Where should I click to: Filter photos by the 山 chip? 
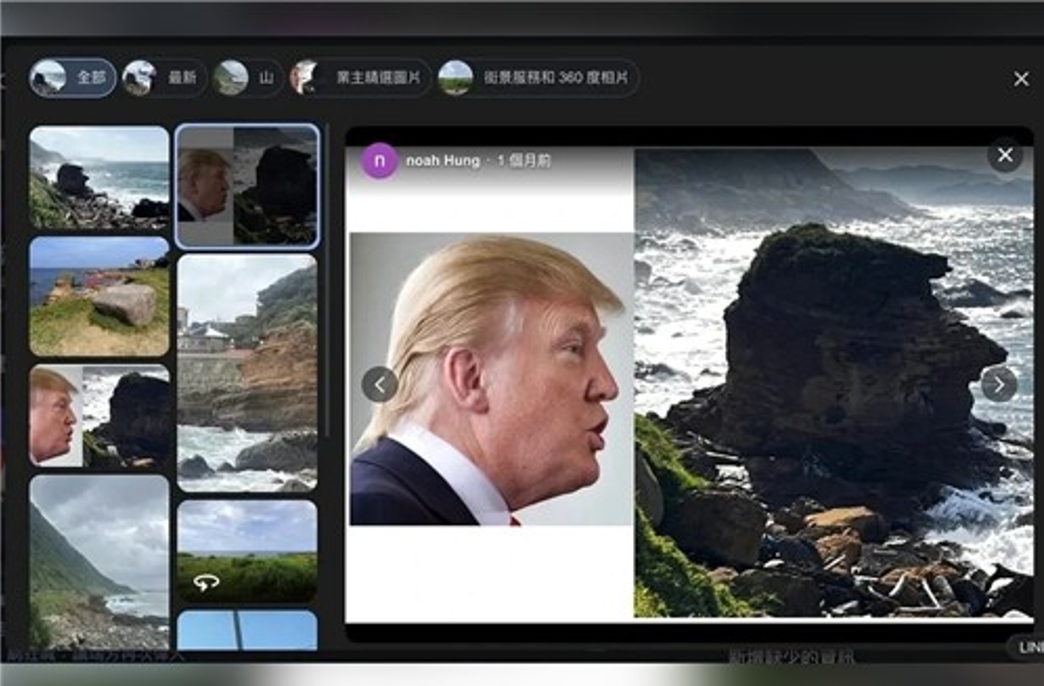tap(248, 78)
